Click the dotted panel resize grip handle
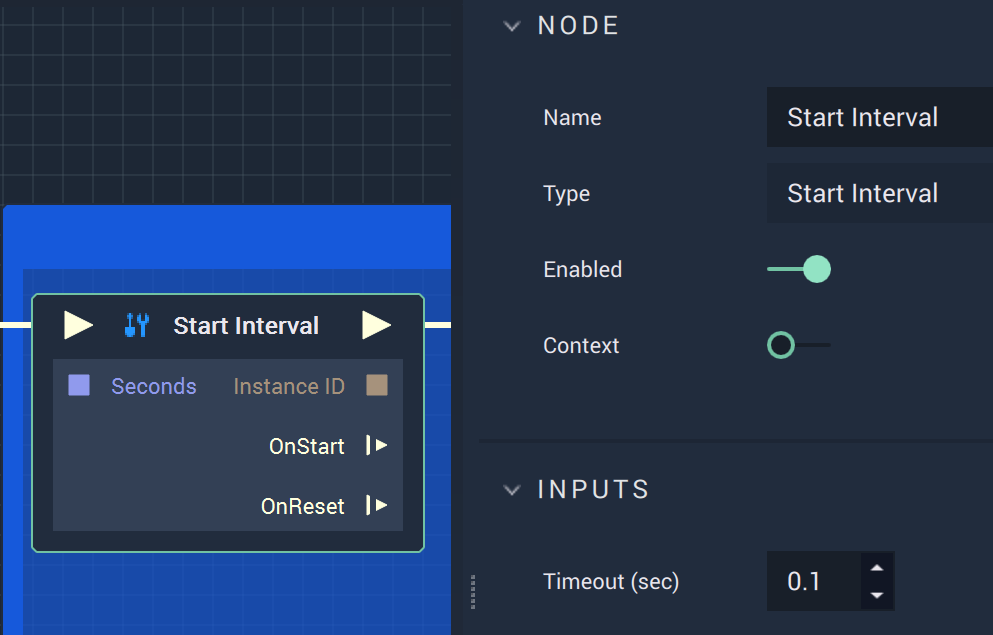The width and height of the screenshot is (993, 635). click(473, 592)
